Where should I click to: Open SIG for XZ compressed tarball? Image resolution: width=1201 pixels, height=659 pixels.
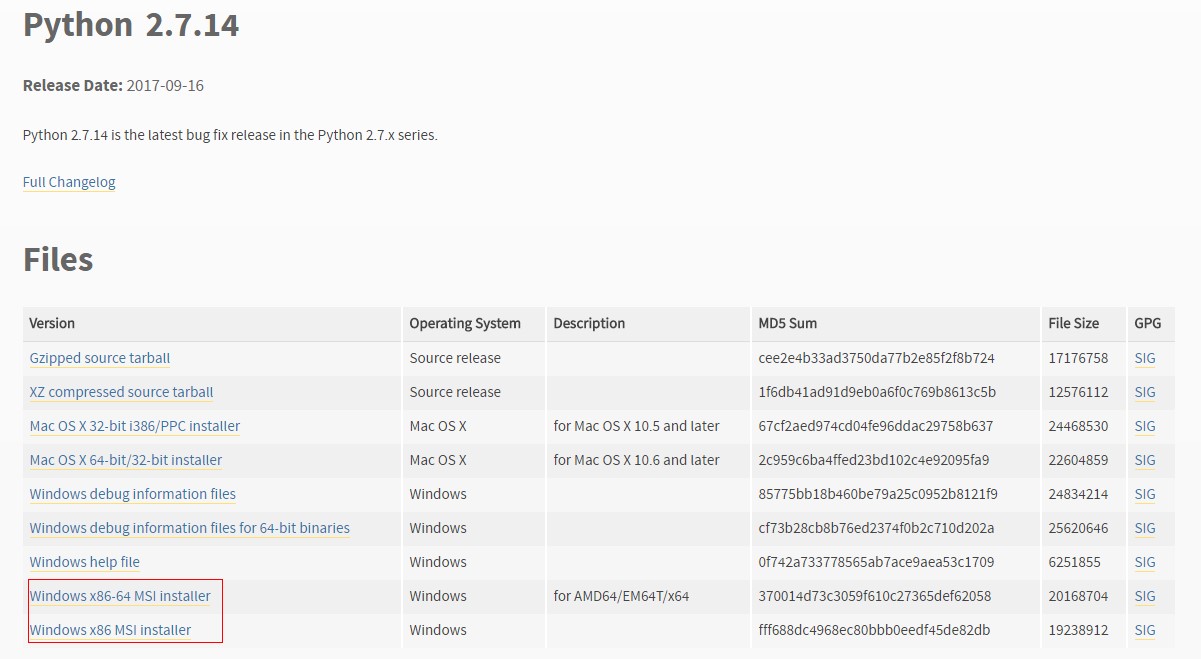(1145, 392)
